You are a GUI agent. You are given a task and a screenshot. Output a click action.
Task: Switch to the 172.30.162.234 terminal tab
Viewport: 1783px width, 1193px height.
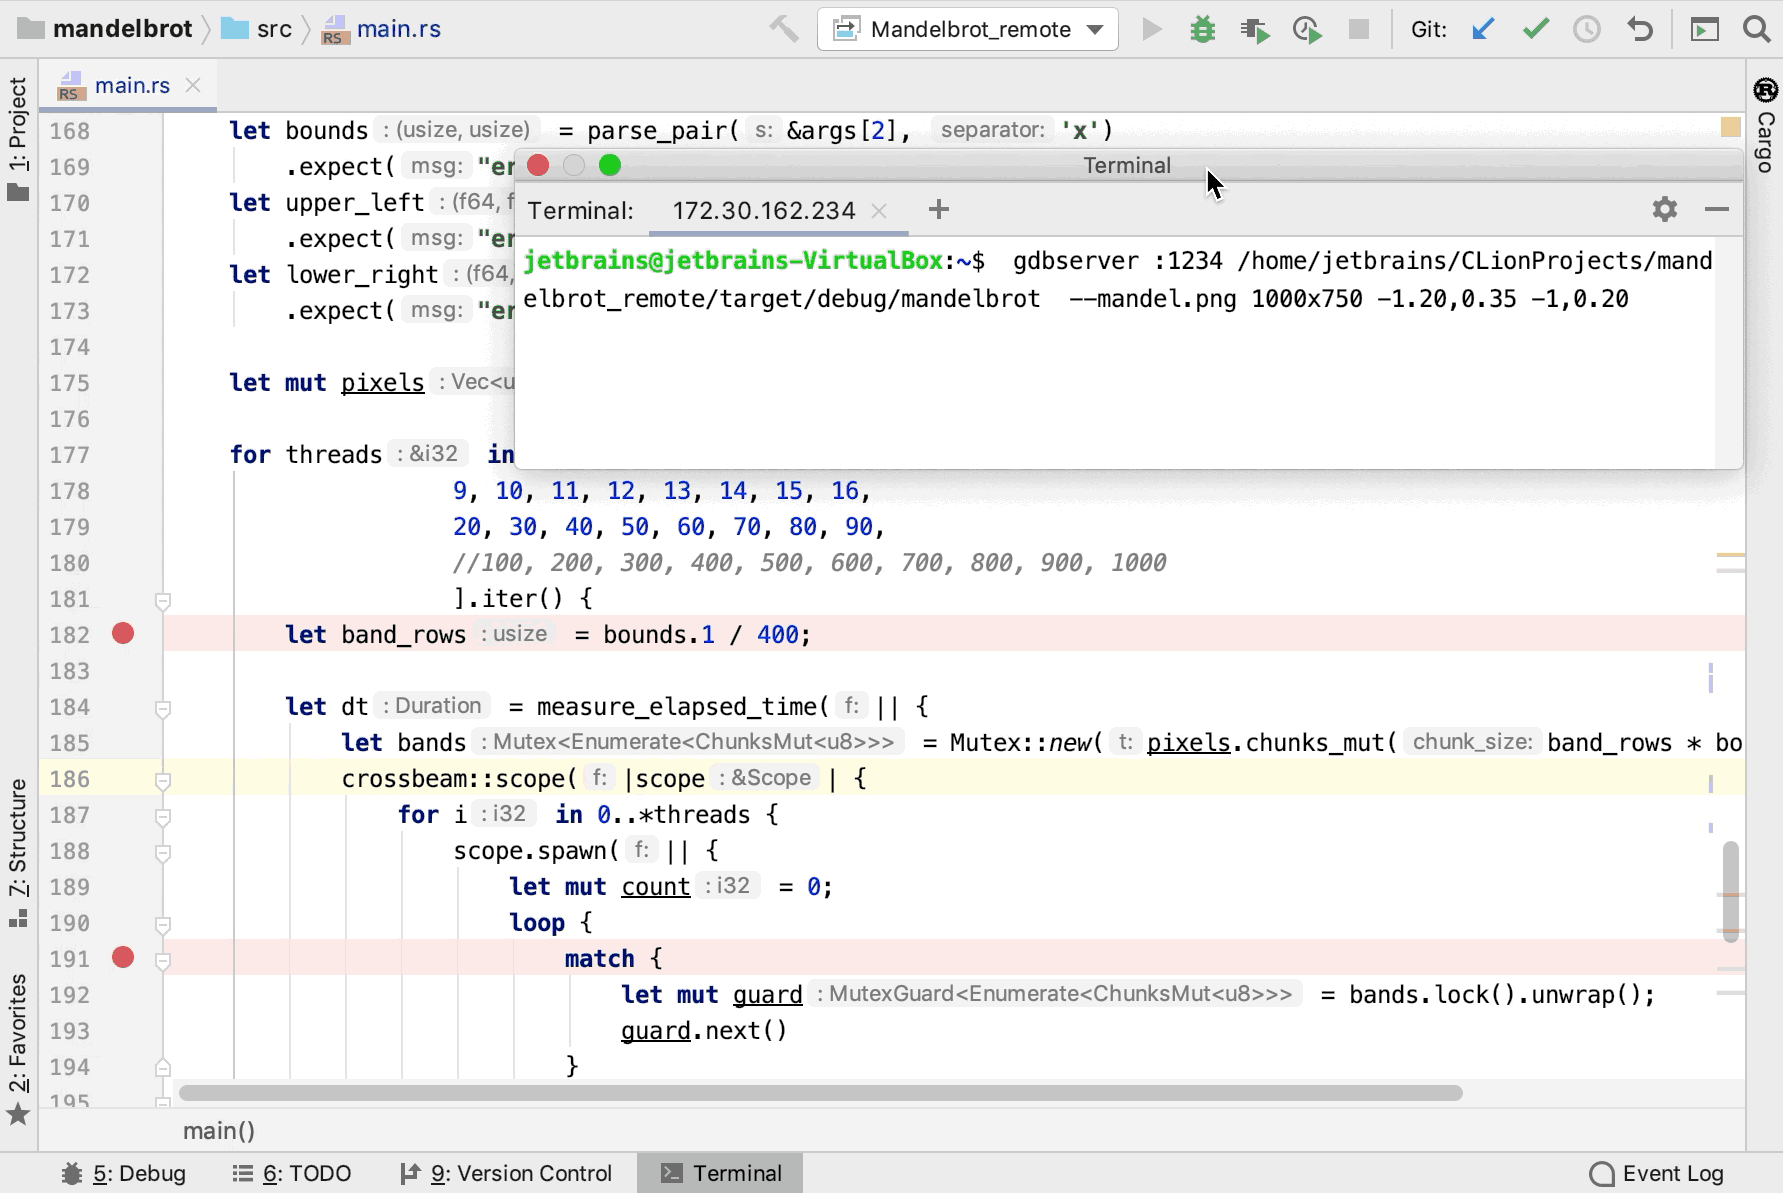763,210
